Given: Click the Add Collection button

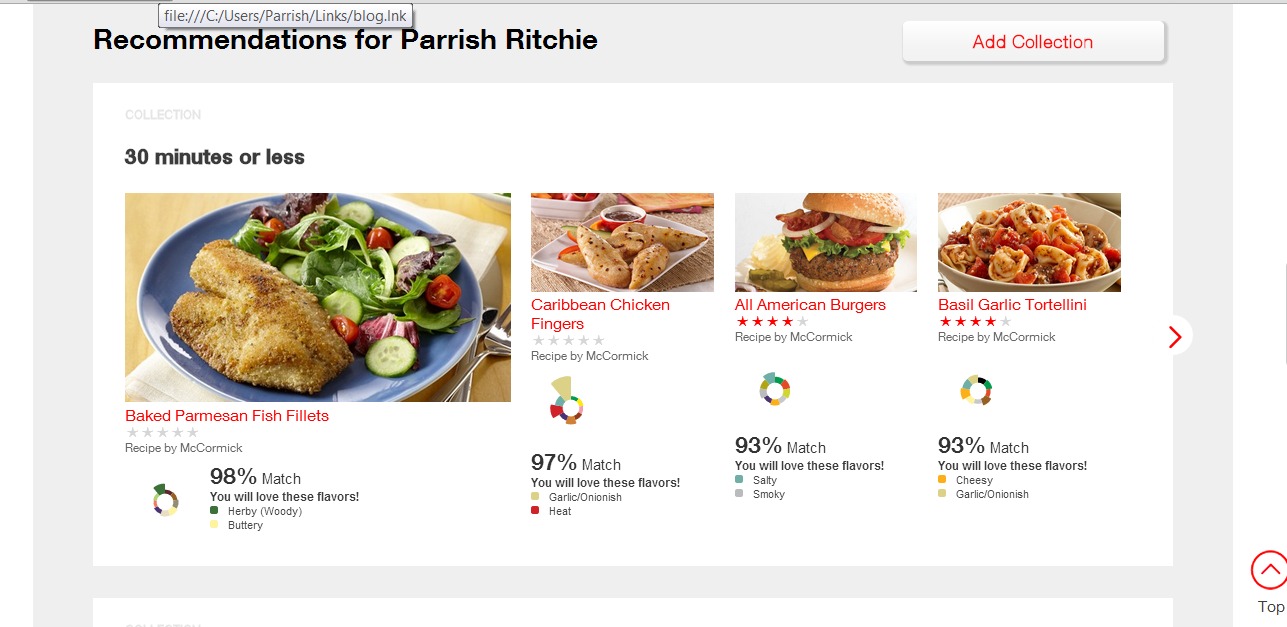Looking at the screenshot, I should (1033, 42).
